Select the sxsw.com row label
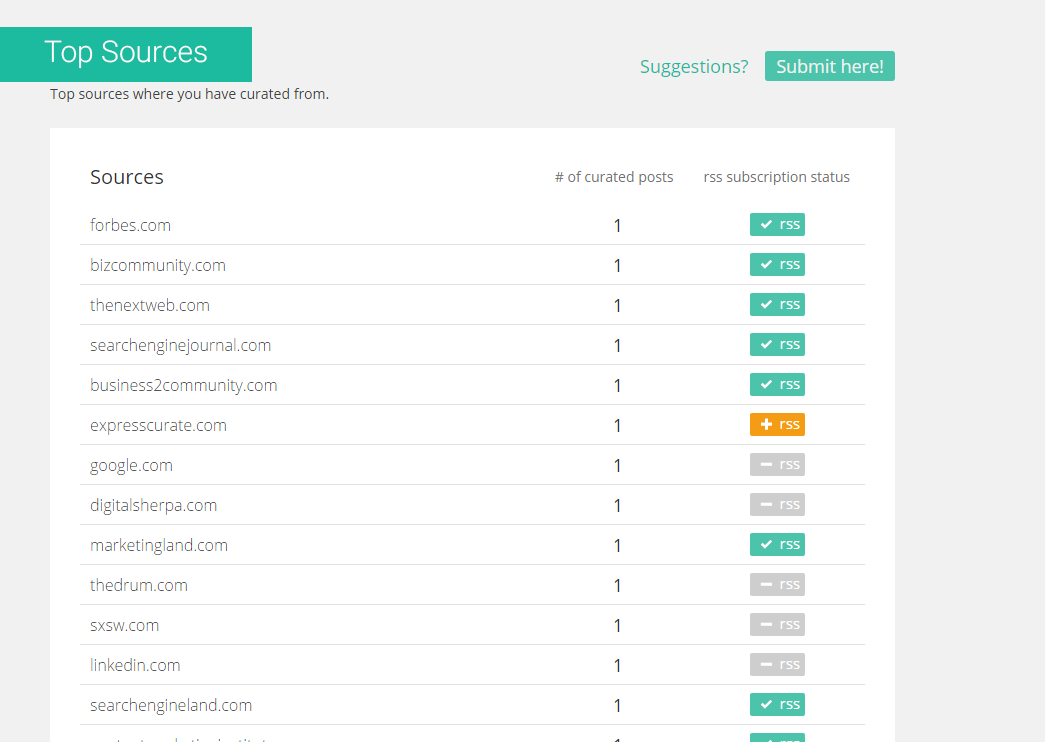The image size is (1045, 742). click(125, 625)
